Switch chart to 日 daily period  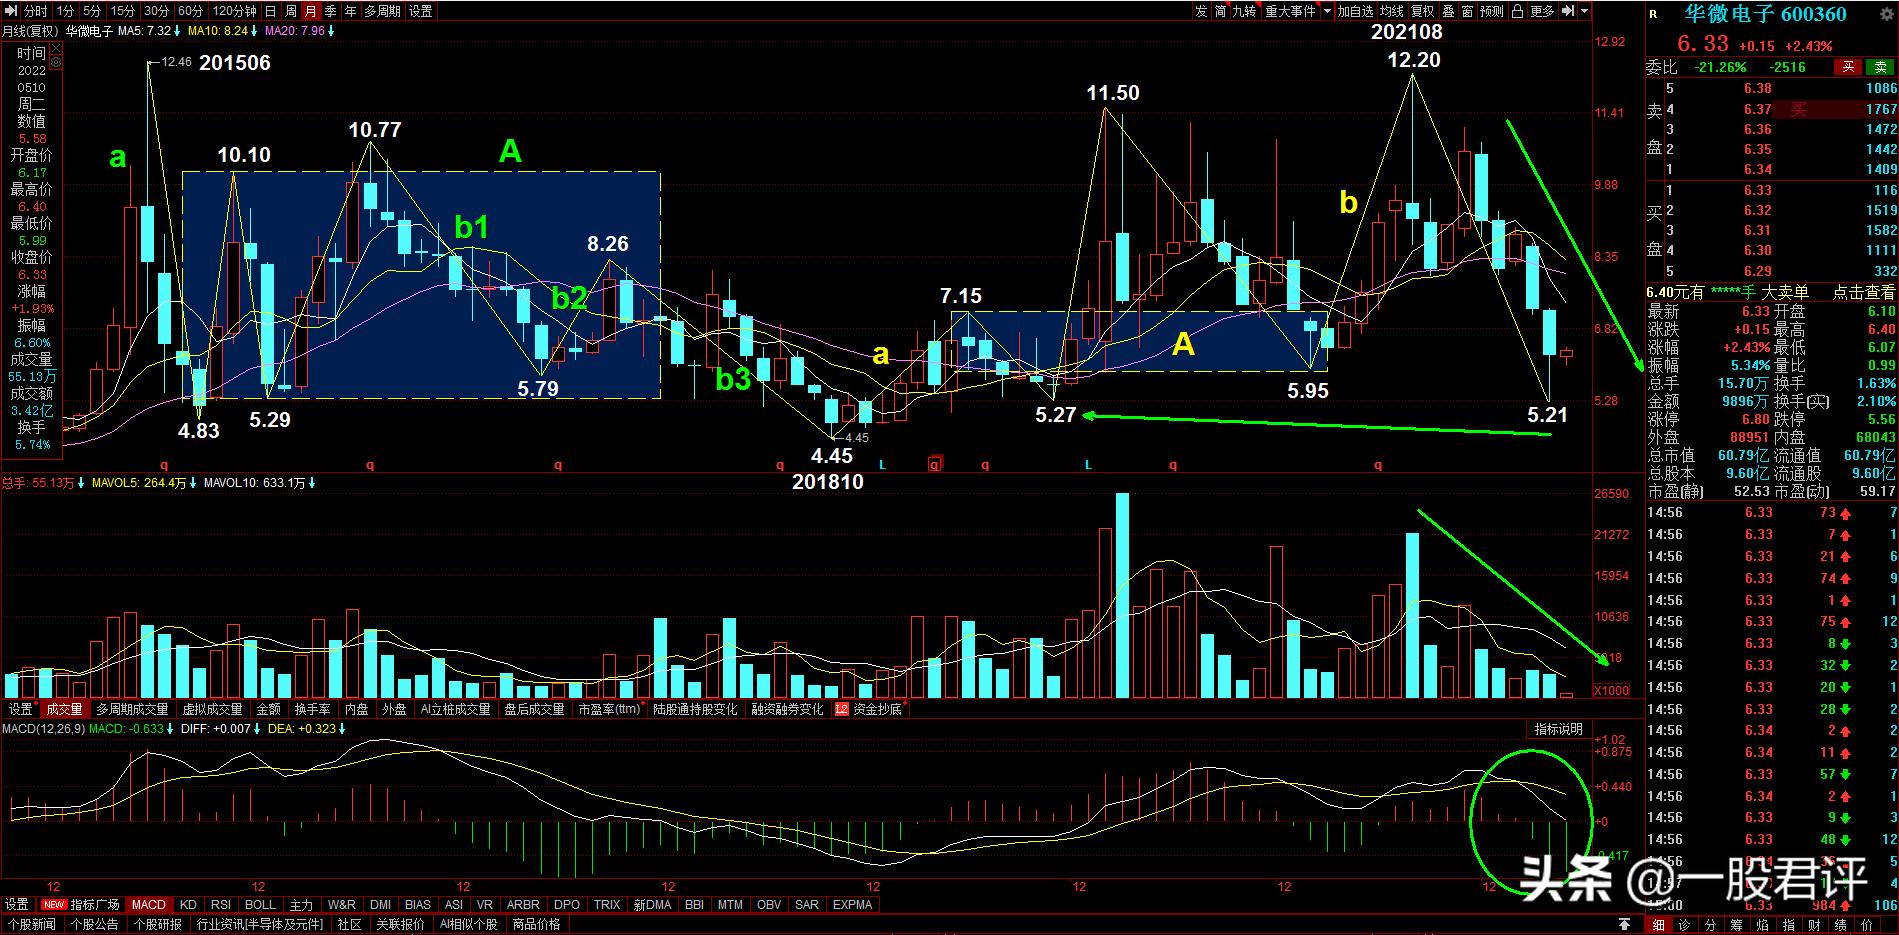271,11
